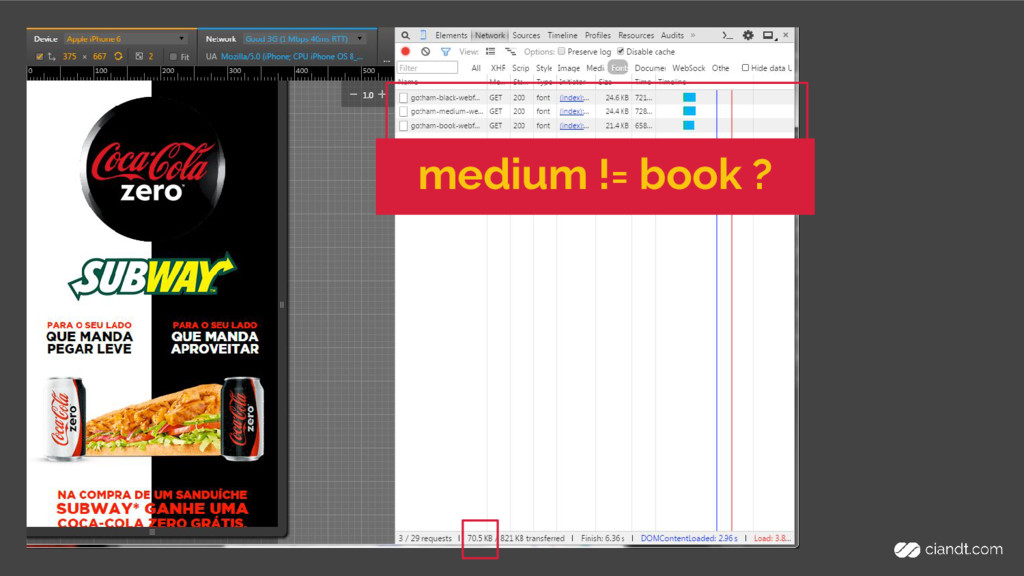Click the network Filter text field

(428, 68)
